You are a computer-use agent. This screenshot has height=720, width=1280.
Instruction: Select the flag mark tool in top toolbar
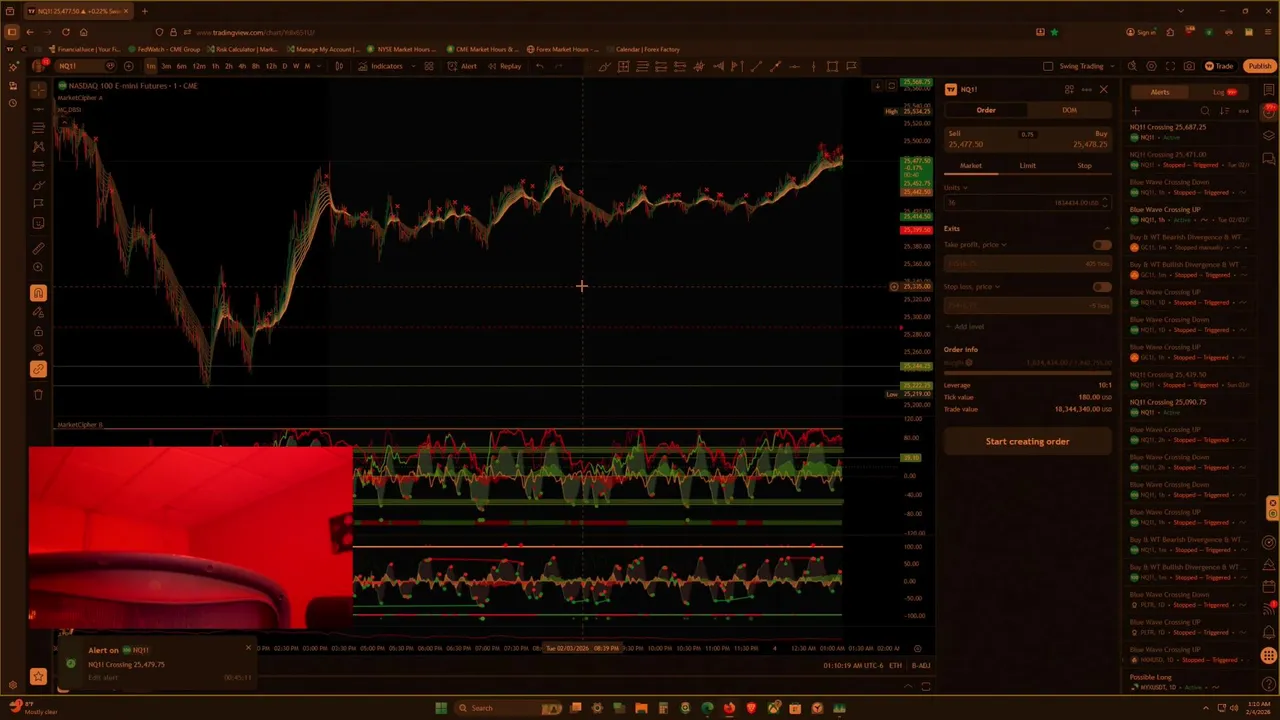[x=851, y=66]
